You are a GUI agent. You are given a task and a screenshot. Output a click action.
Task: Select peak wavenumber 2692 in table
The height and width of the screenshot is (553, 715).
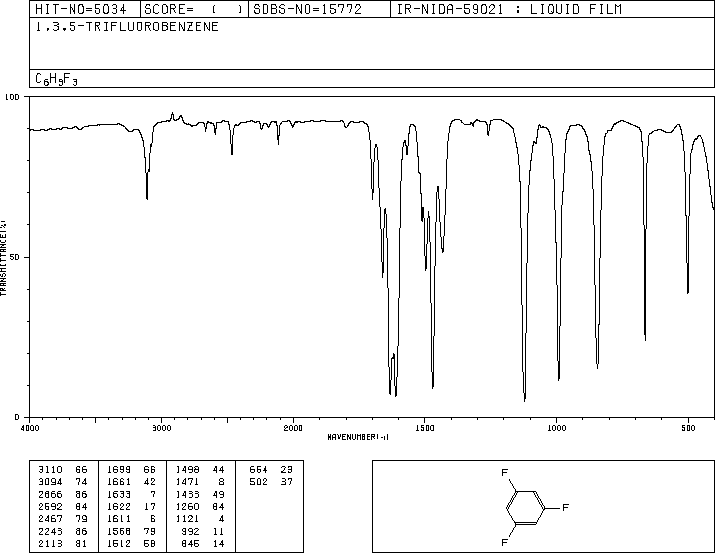(x=50, y=506)
